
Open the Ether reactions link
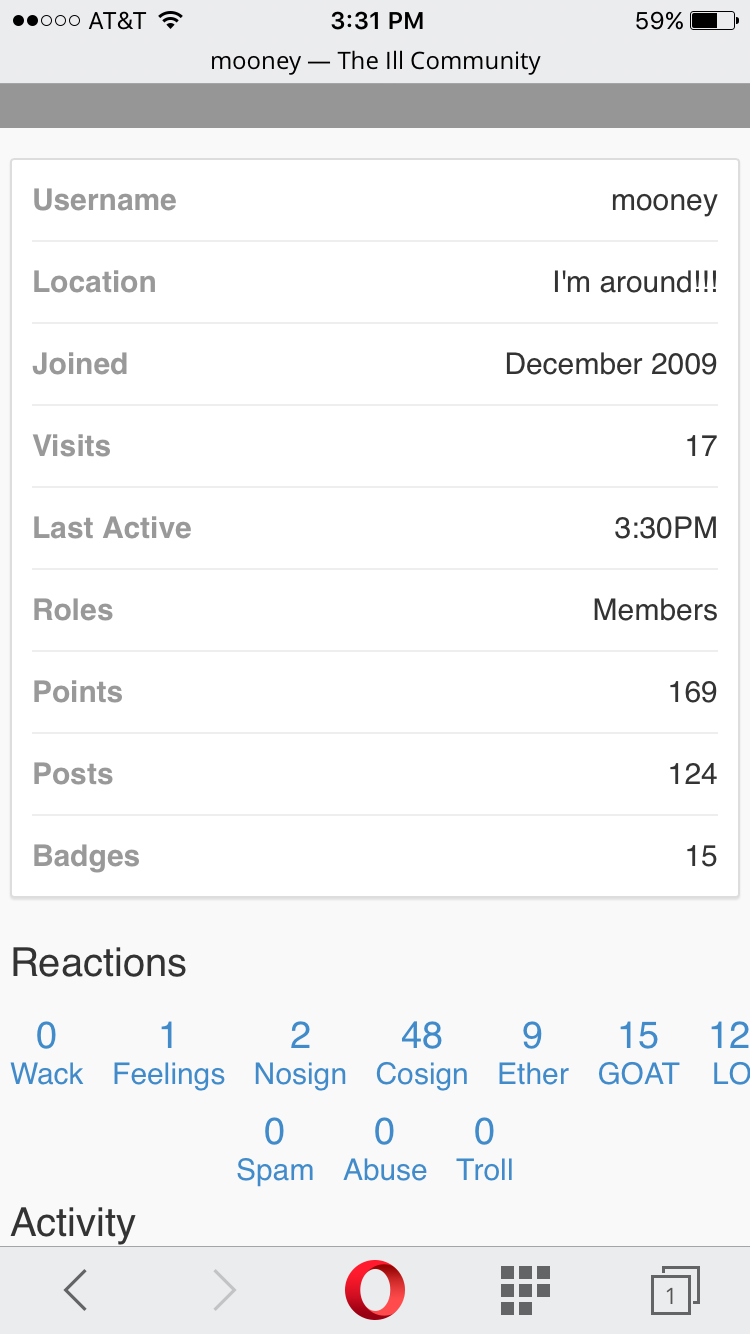[x=533, y=1054]
